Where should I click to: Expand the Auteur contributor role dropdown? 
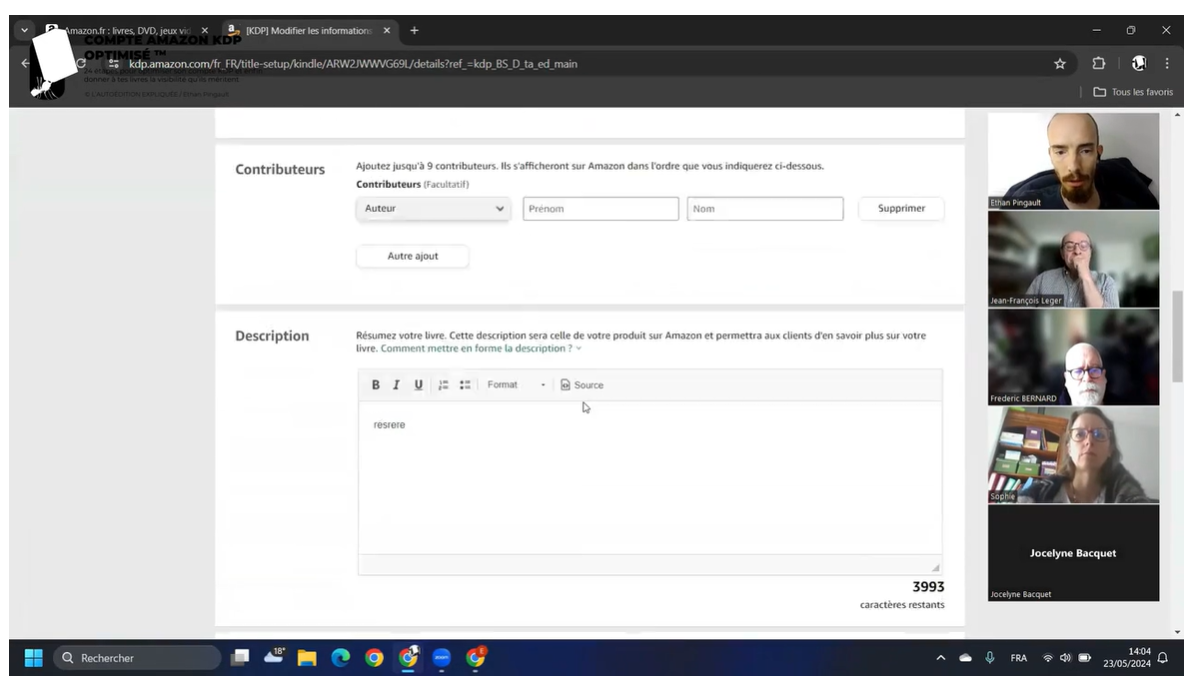[x=434, y=209]
